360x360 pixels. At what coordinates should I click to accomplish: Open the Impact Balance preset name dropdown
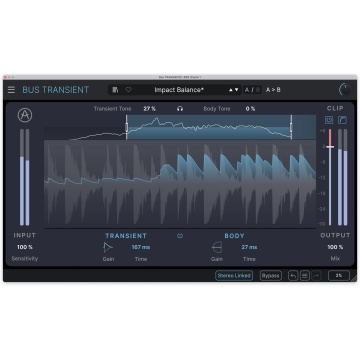pyautogui.click(x=179, y=90)
